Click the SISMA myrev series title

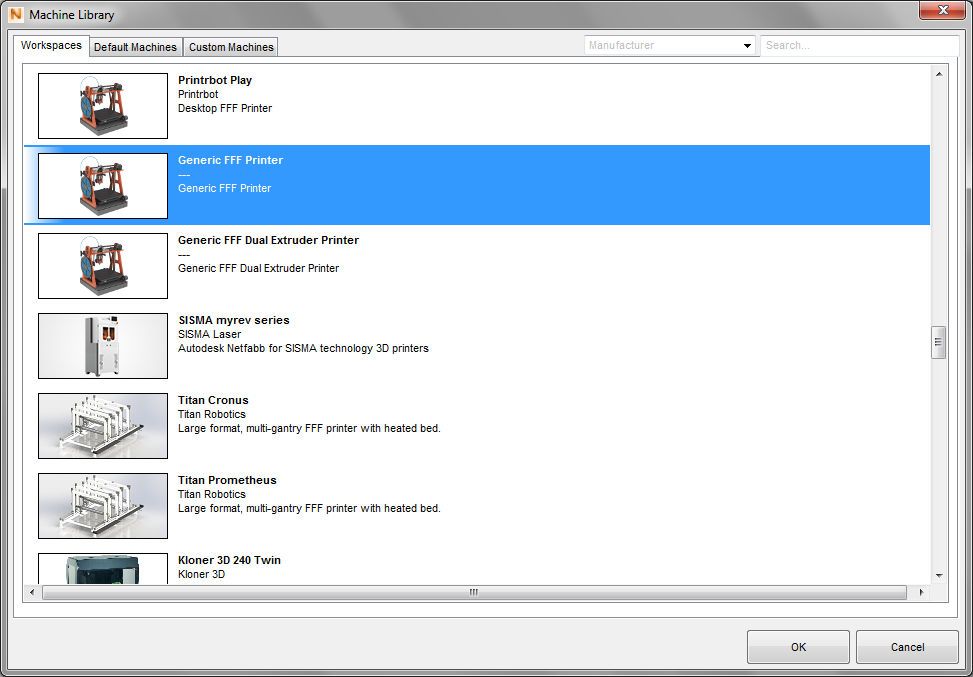point(234,320)
